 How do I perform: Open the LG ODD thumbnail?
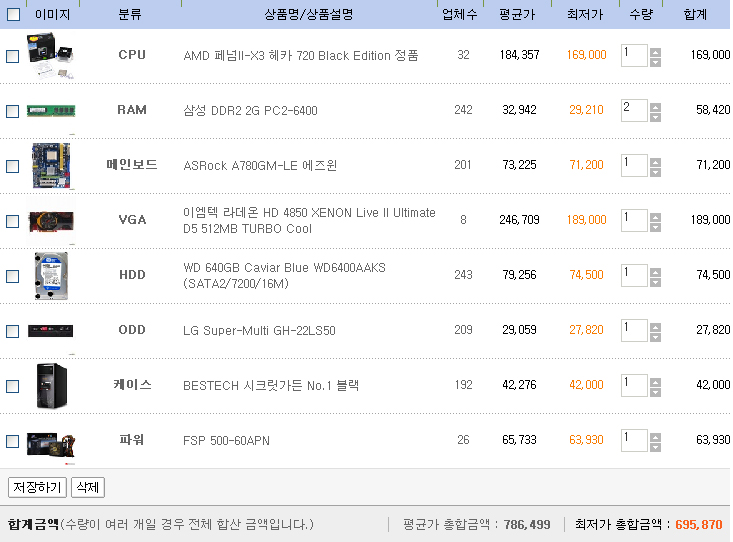pyautogui.click(x=50, y=331)
